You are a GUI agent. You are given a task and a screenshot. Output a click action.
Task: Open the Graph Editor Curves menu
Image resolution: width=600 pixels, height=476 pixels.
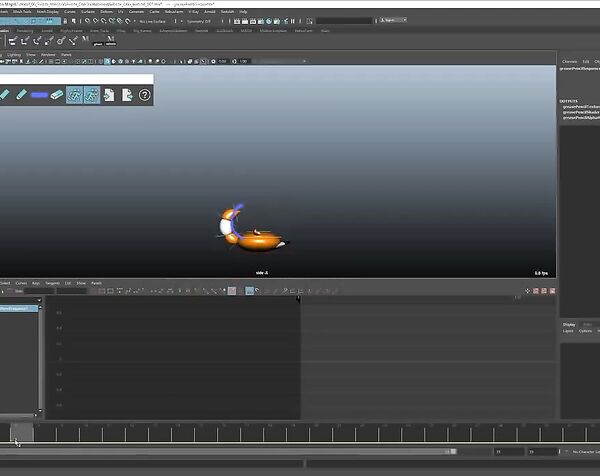tap(21, 283)
